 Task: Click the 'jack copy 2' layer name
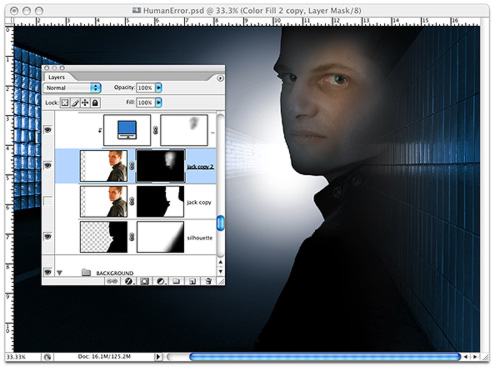[x=200, y=167]
